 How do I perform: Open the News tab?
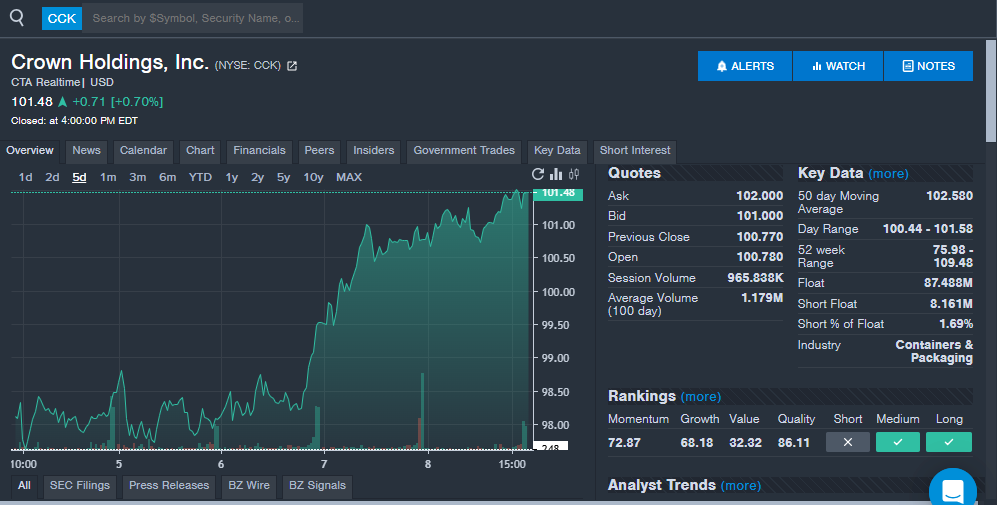click(86, 151)
